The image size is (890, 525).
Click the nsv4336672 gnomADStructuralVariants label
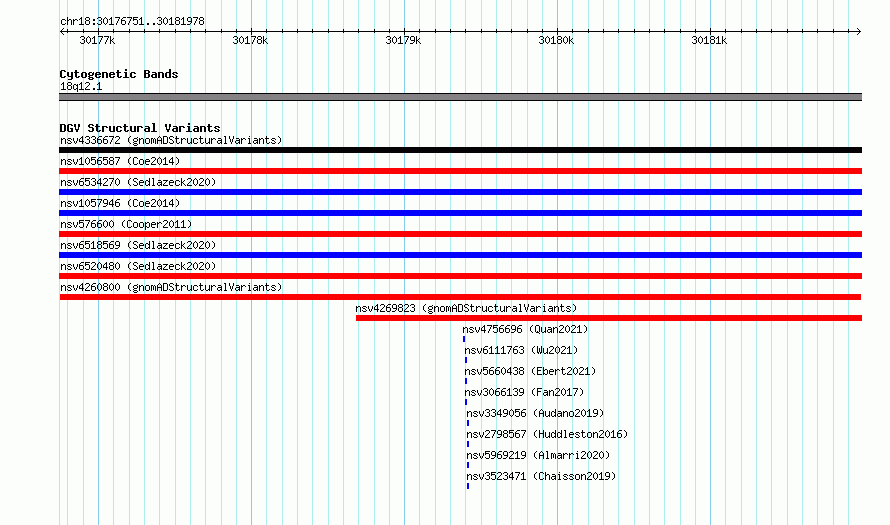pyautogui.click(x=171, y=140)
